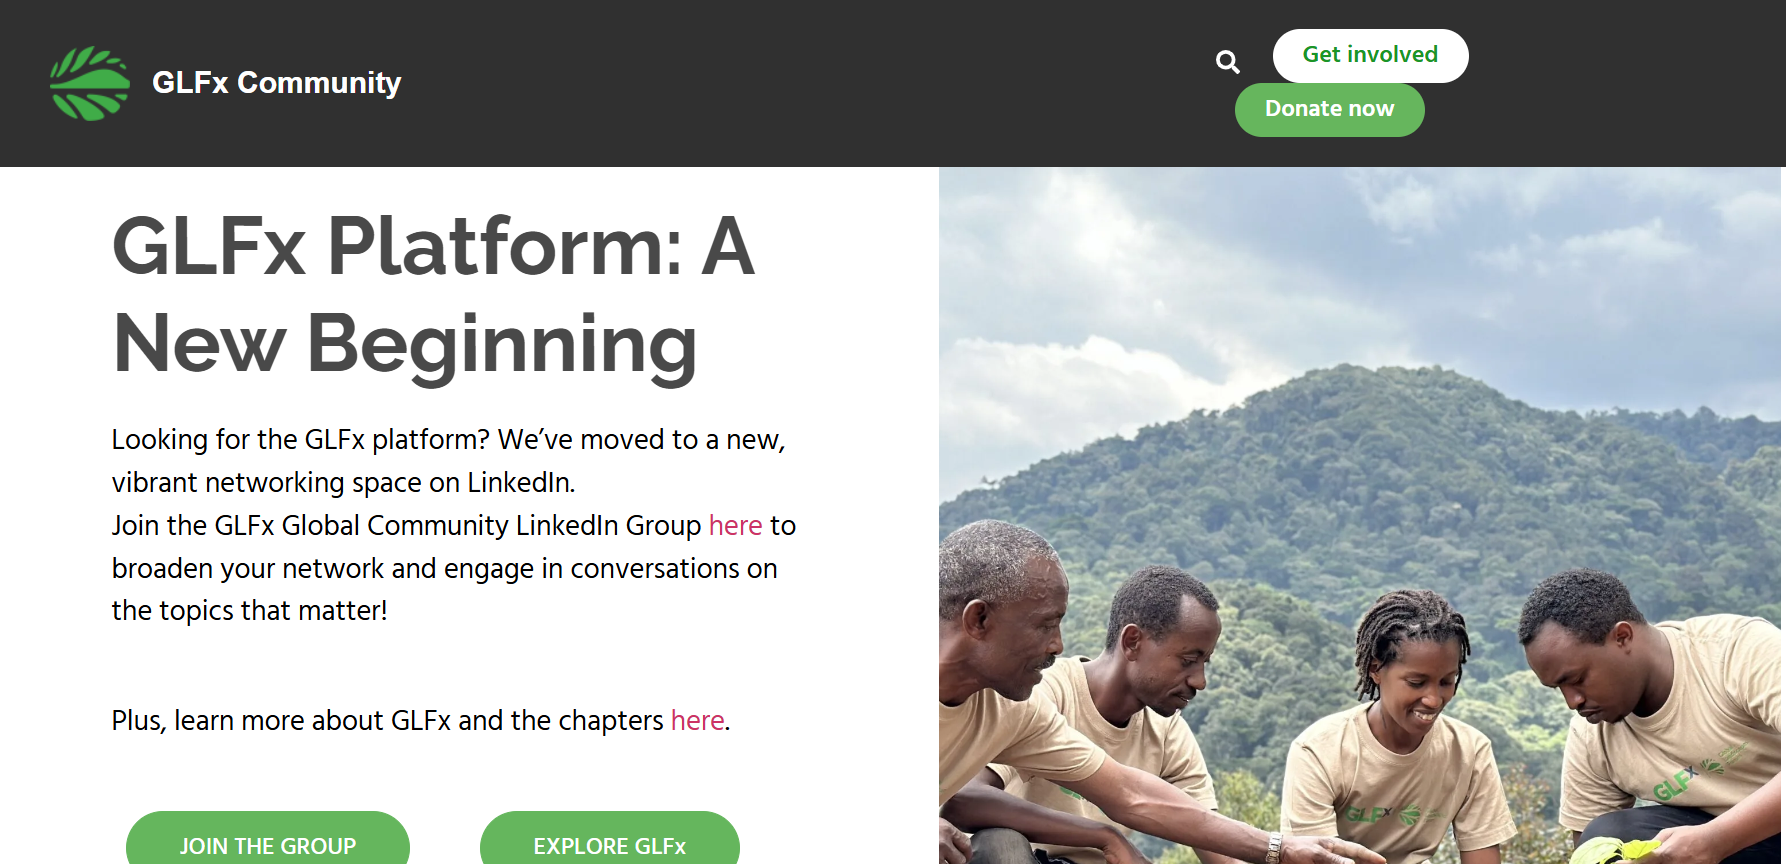Open the search magnifier icon
The image size is (1786, 864).
1227,62
